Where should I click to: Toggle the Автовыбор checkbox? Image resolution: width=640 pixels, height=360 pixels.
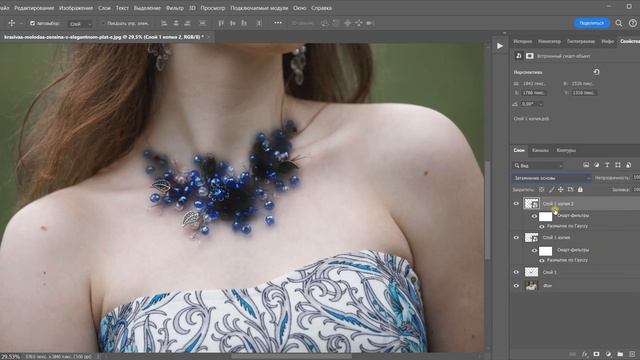pyautogui.click(x=33, y=24)
